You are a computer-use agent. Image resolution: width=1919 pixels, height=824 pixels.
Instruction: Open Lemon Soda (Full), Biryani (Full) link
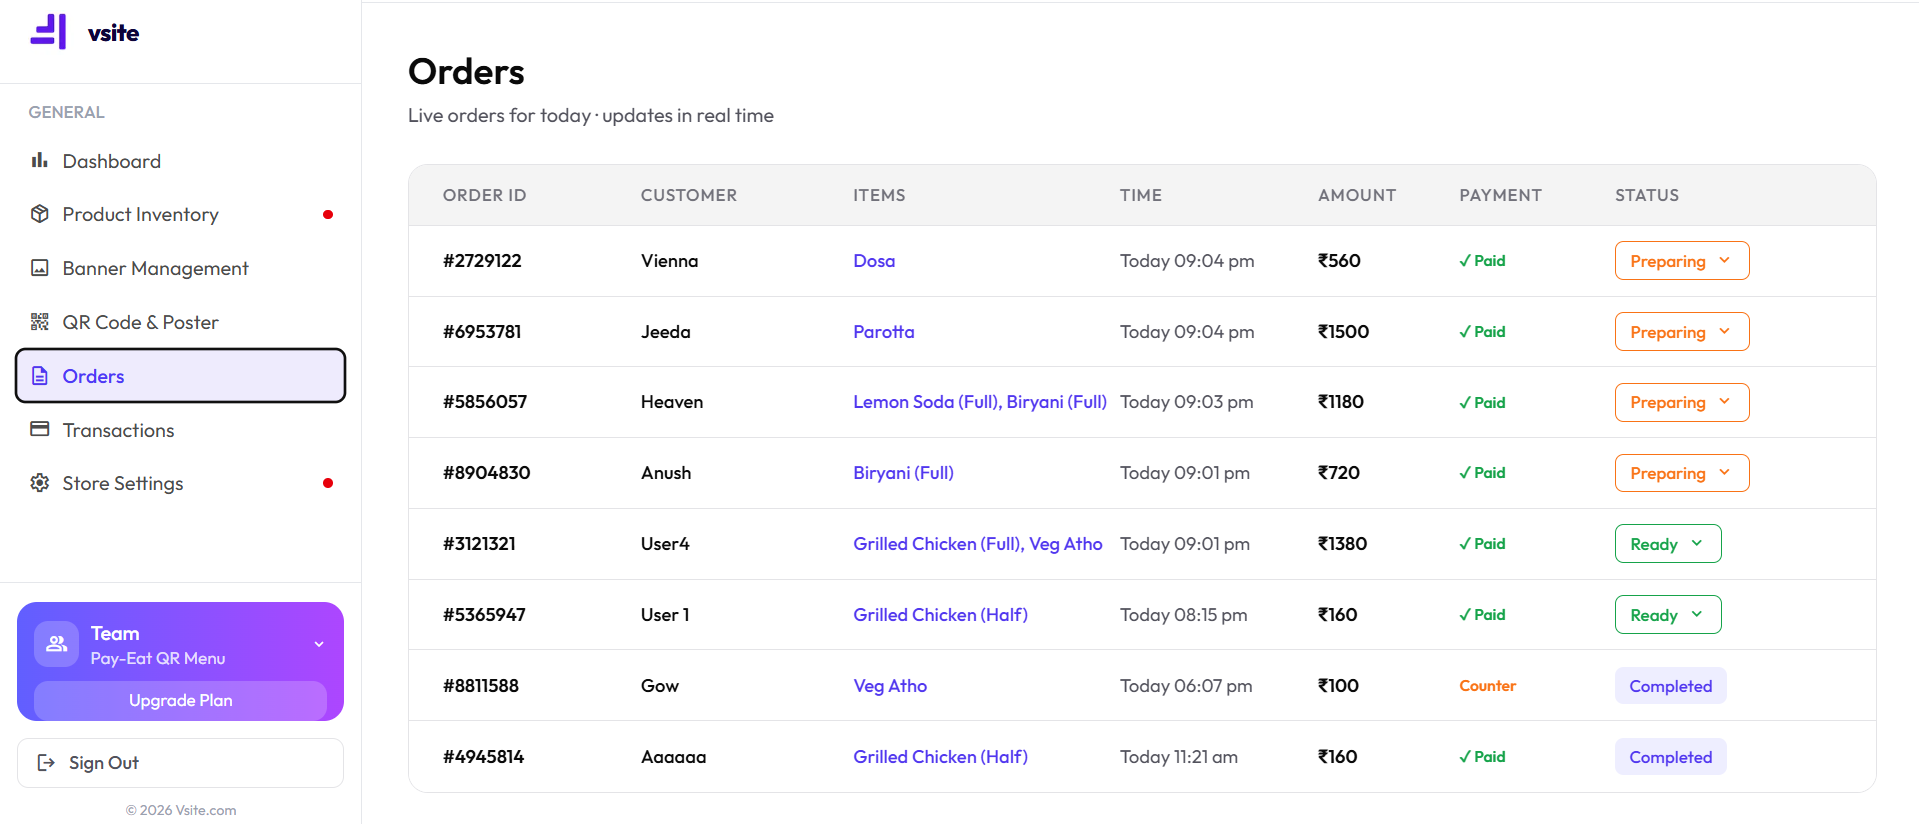[980, 402]
